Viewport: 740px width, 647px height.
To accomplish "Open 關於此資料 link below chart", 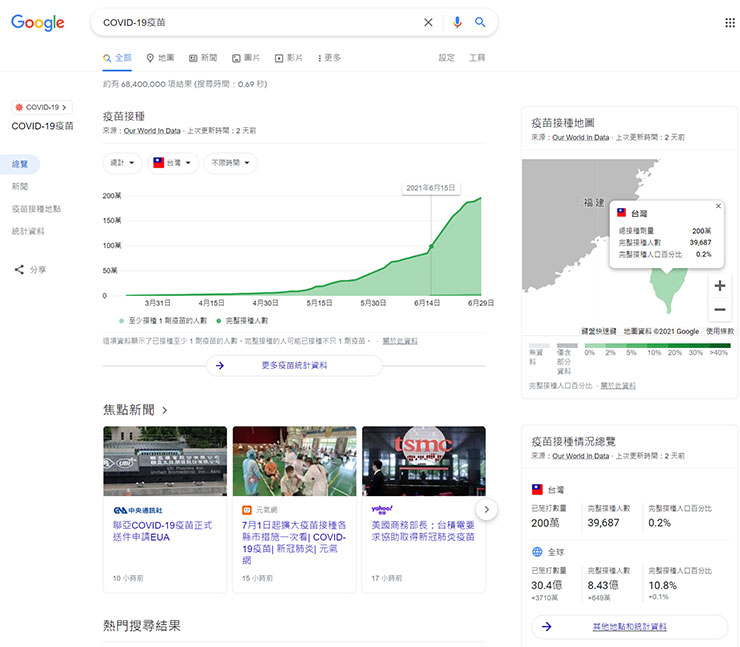I will 400,341.
